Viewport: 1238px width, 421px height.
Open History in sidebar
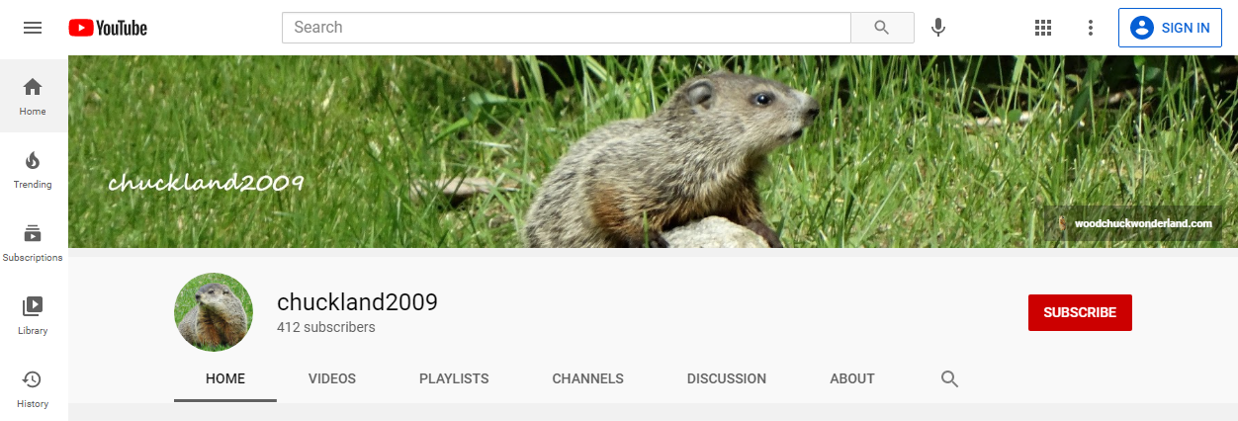[33, 388]
